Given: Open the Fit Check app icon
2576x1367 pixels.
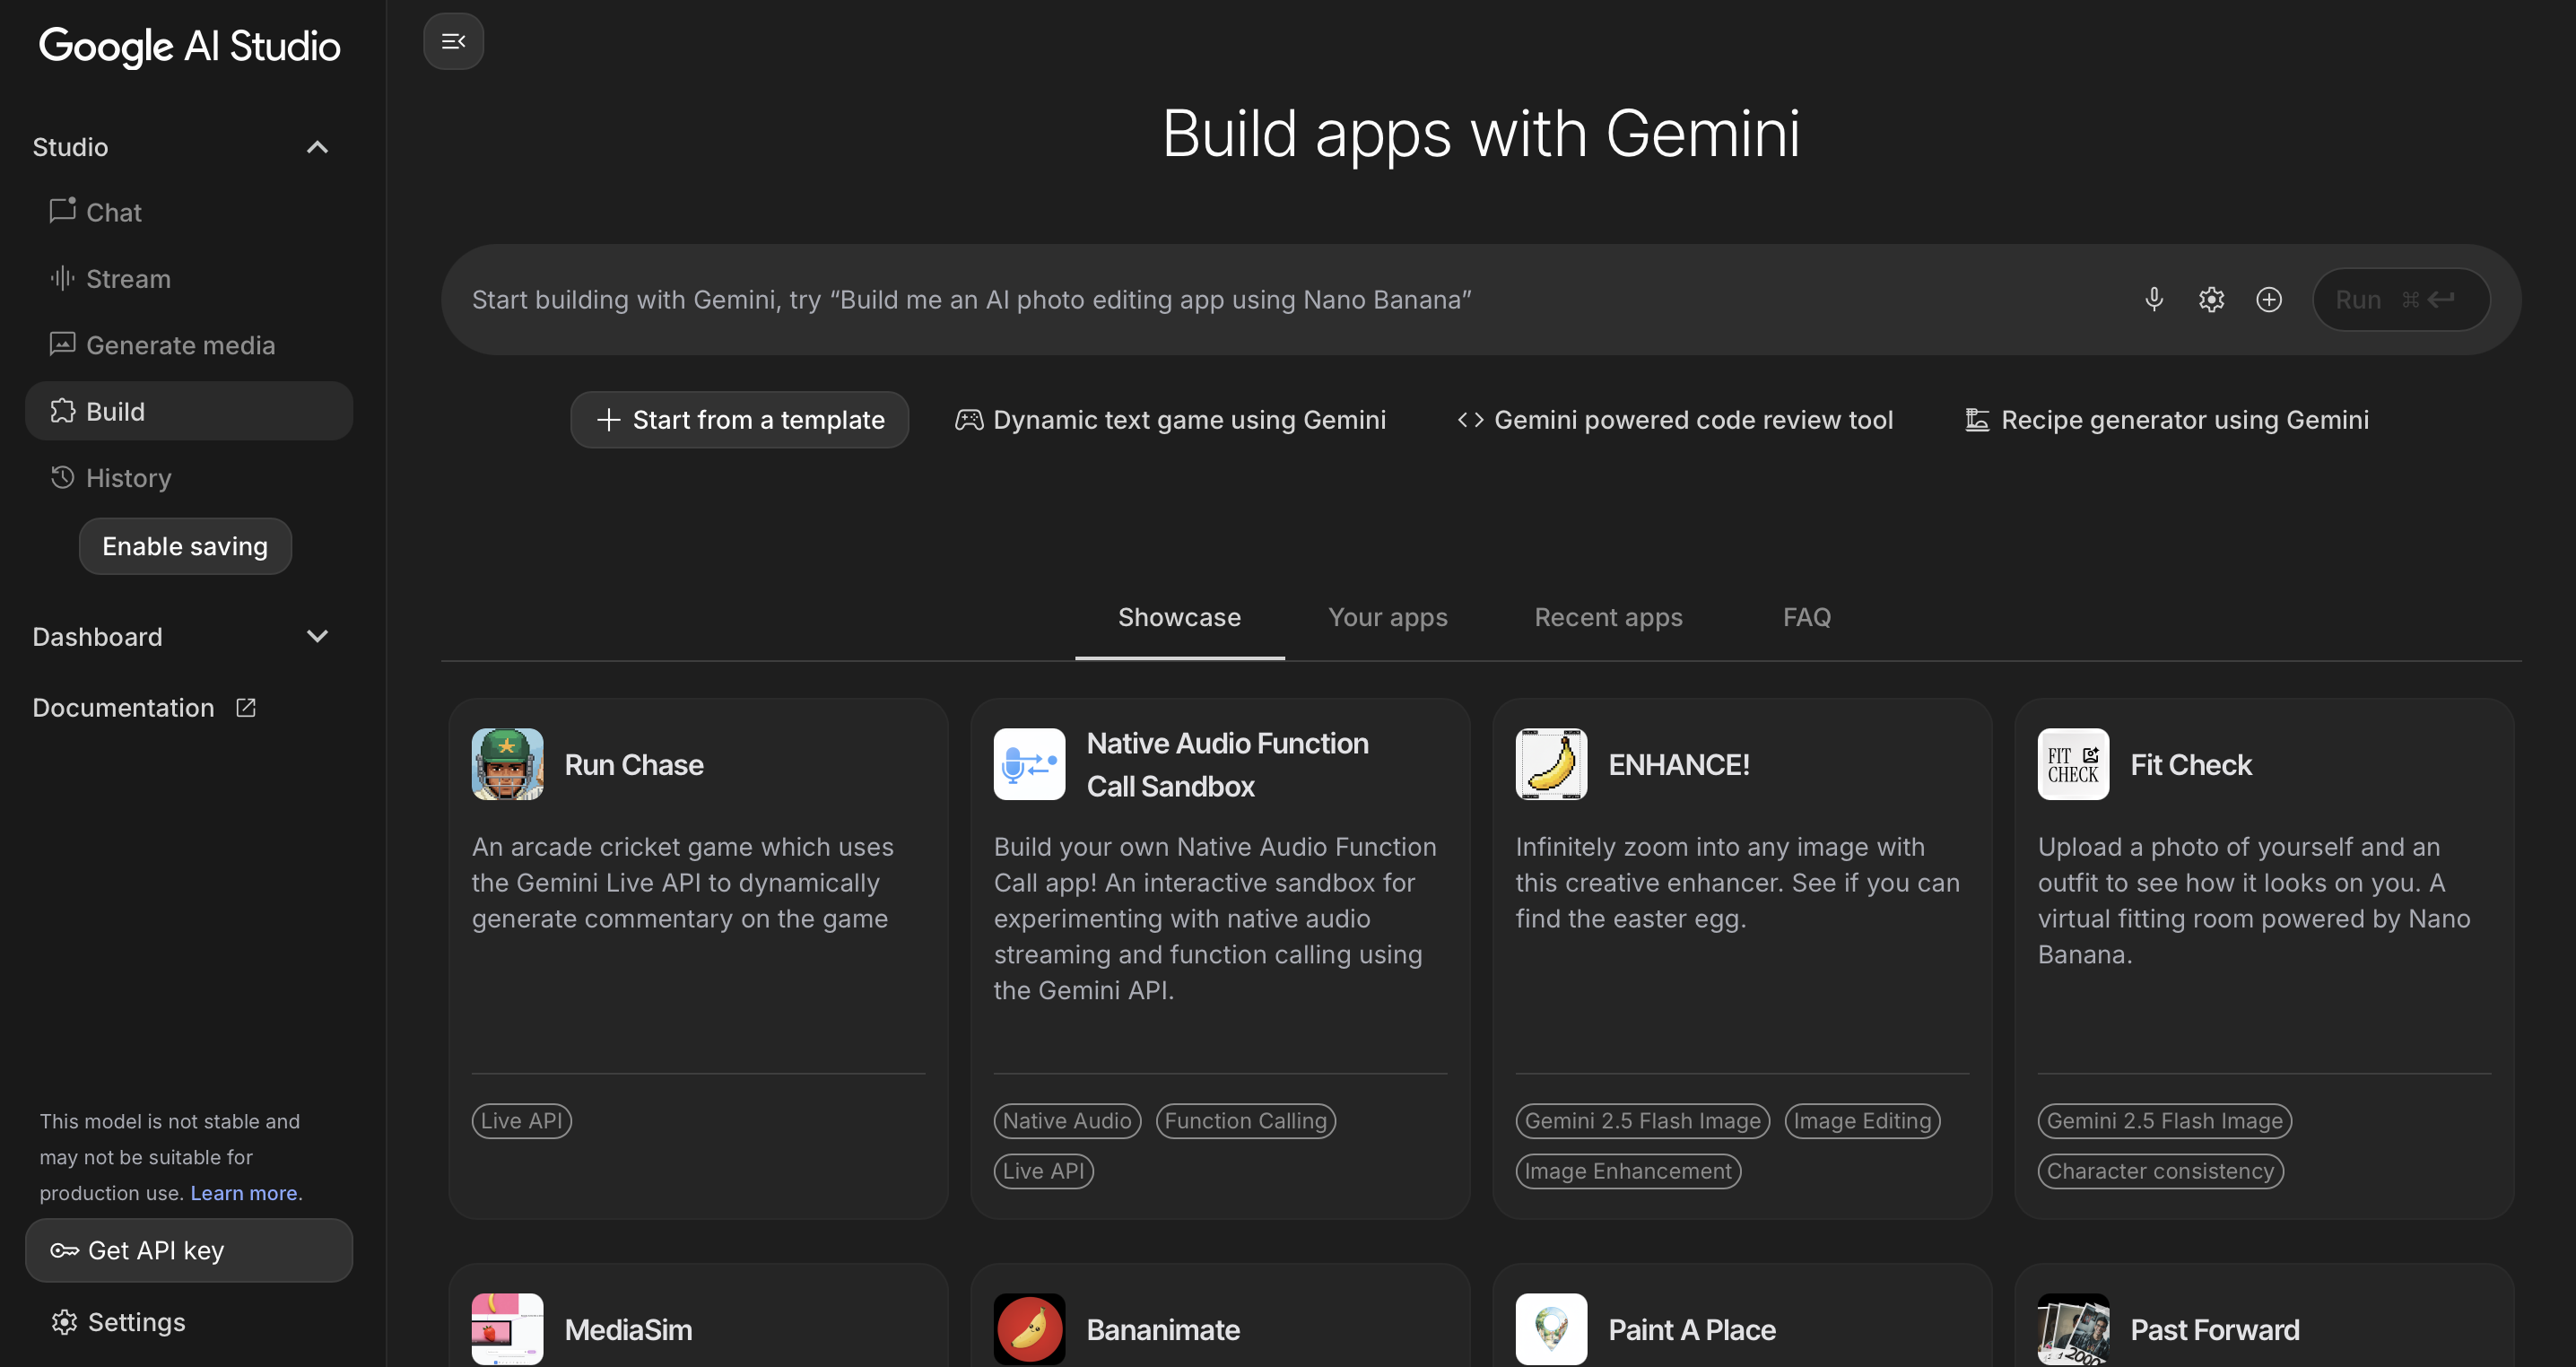Looking at the screenshot, I should tap(2073, 764).
